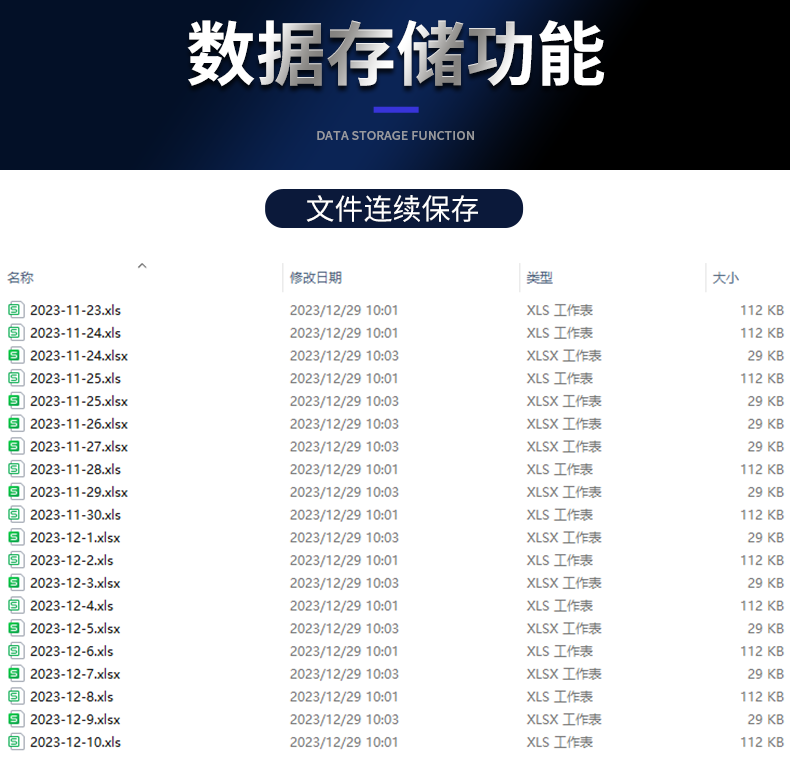Viewport: 790px width, 769px height.
Task: Click the 文件连续保存 button
Action: pos(393,209)
